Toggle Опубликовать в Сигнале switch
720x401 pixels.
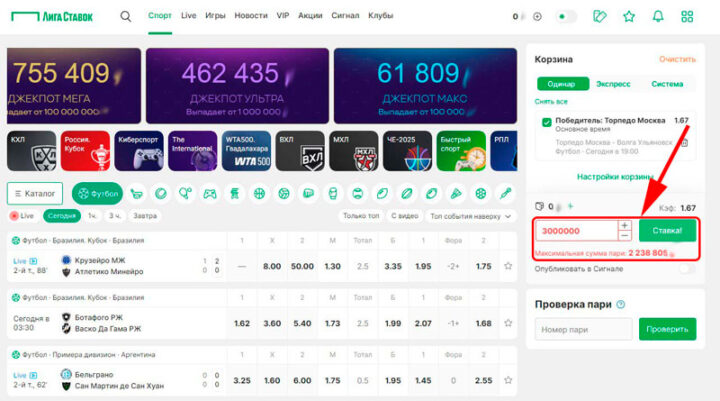click(x=685, y=269)
